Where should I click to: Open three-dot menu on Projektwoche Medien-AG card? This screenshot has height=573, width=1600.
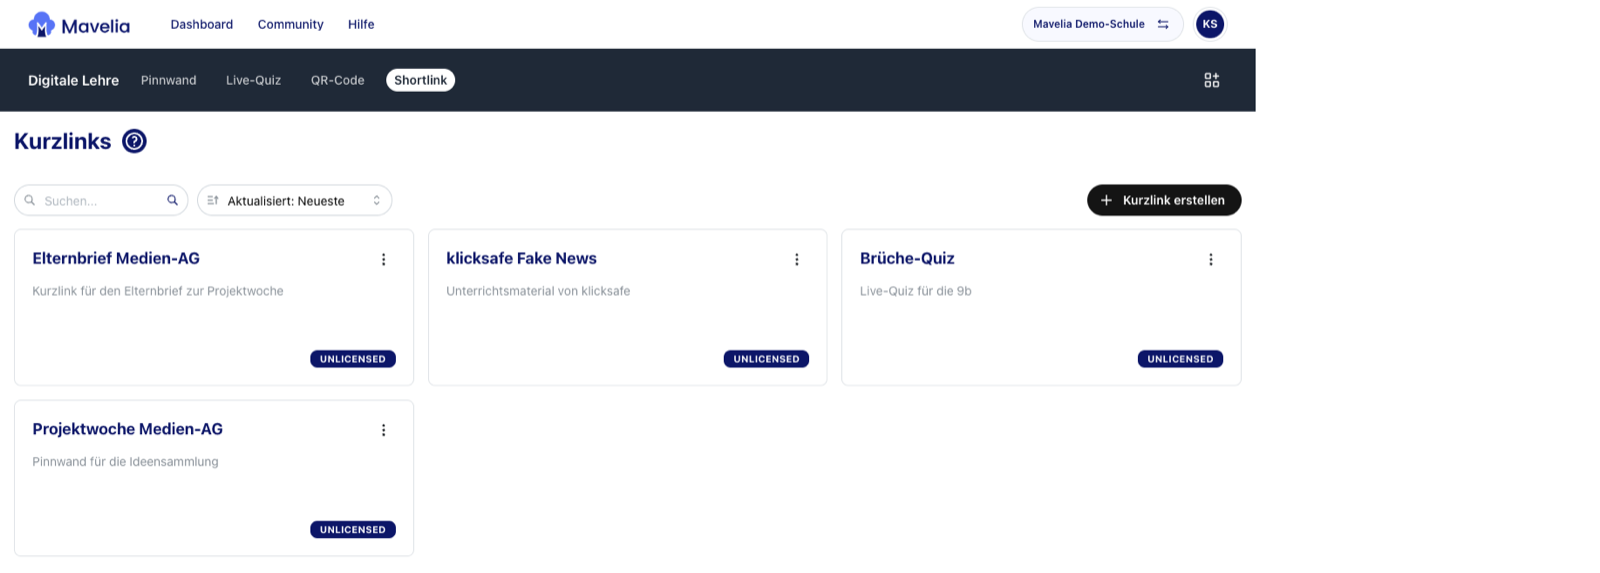point(383,430)
